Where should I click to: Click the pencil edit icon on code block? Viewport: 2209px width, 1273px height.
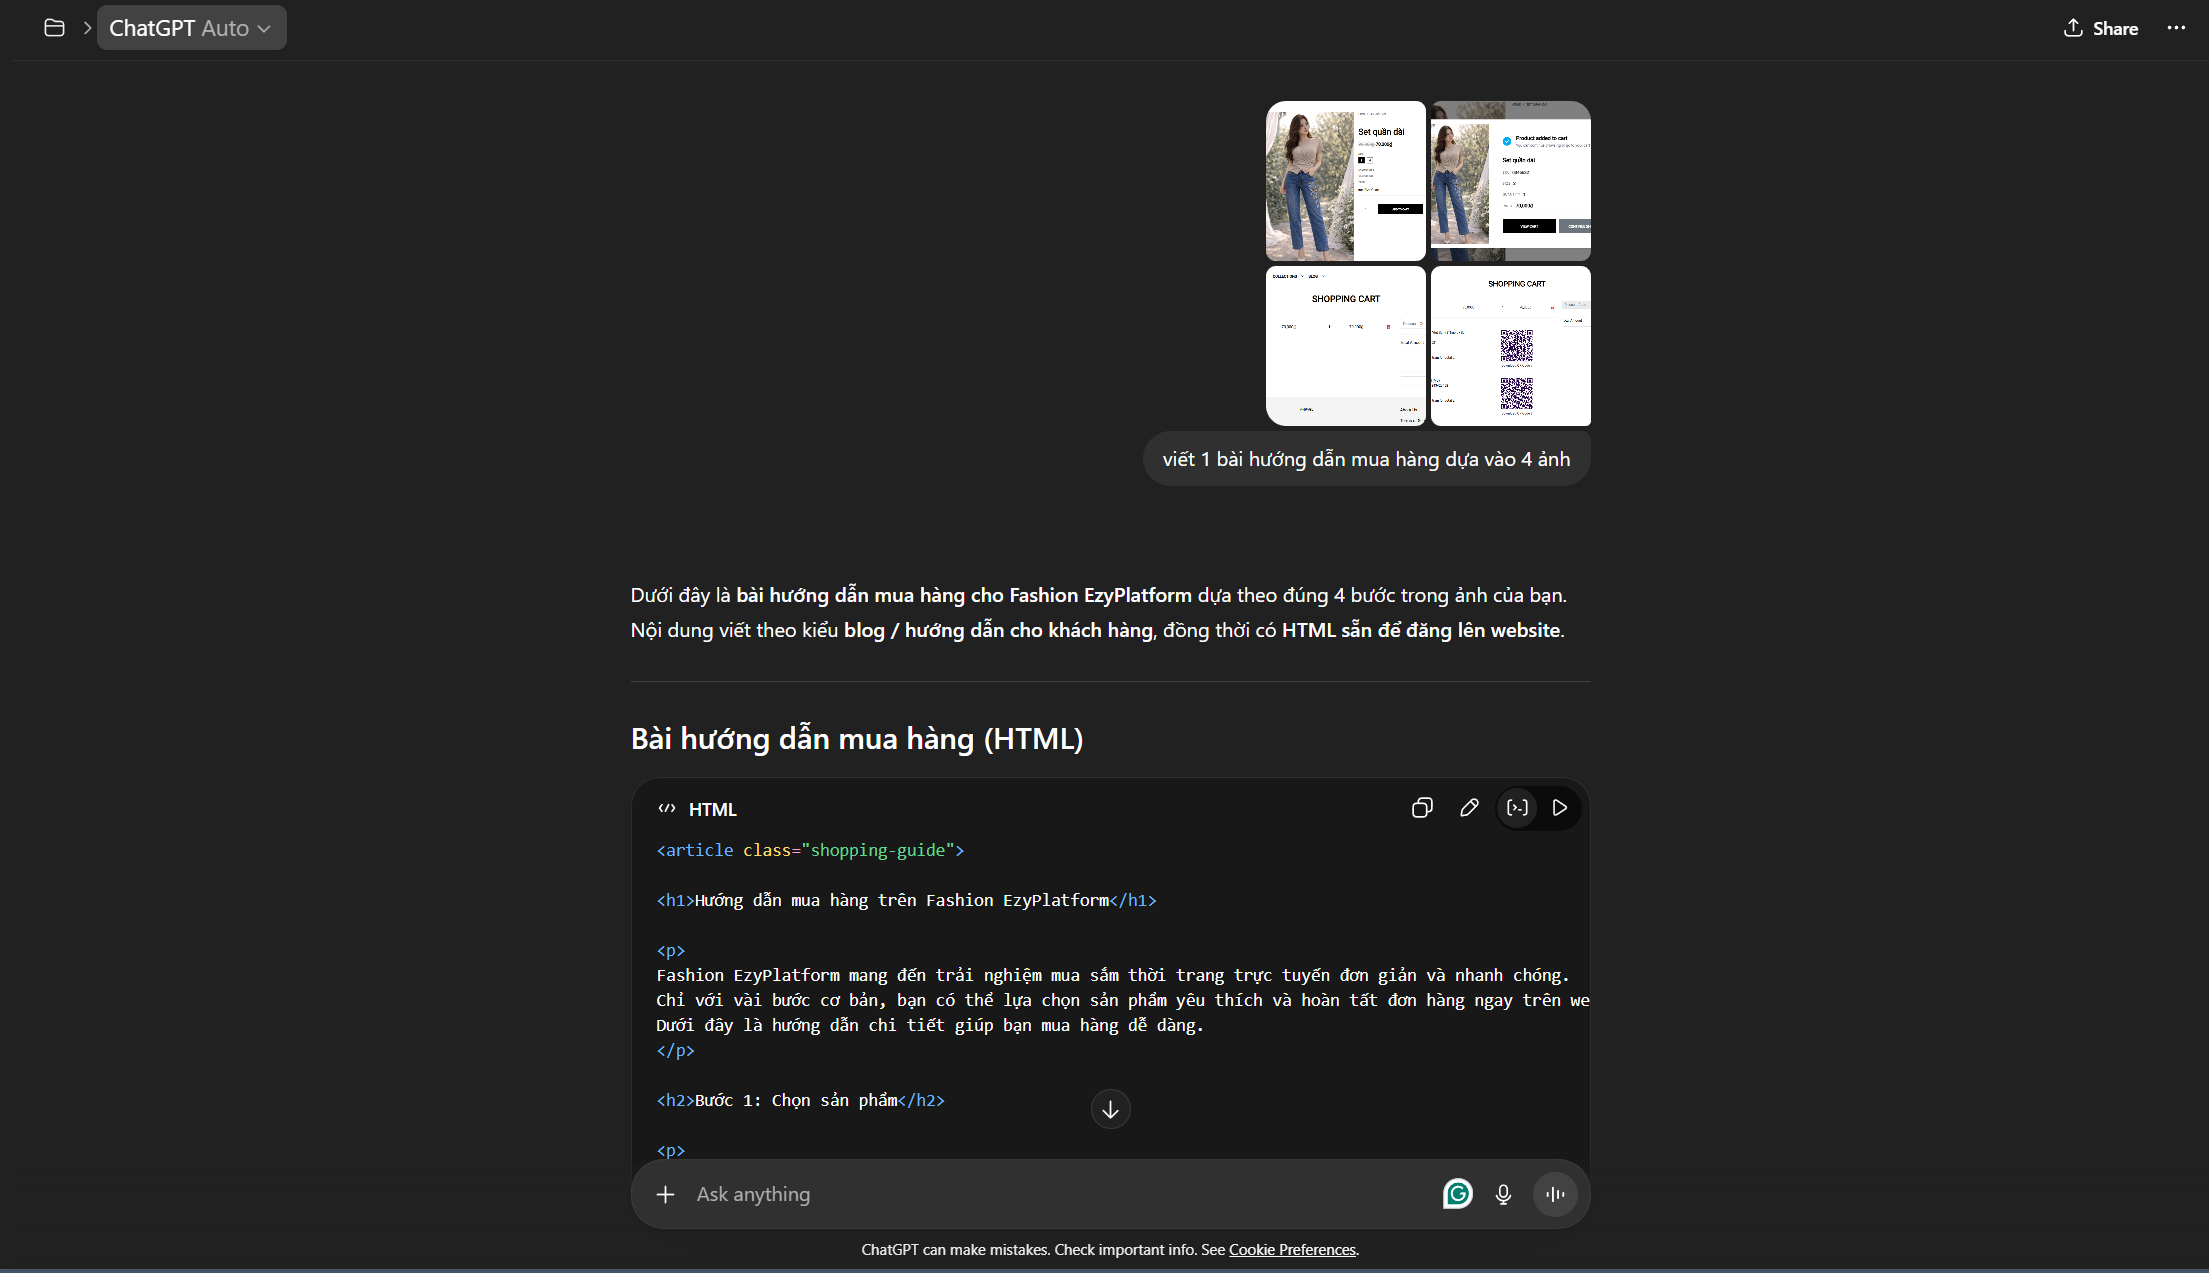click(x=1468, y=808)
